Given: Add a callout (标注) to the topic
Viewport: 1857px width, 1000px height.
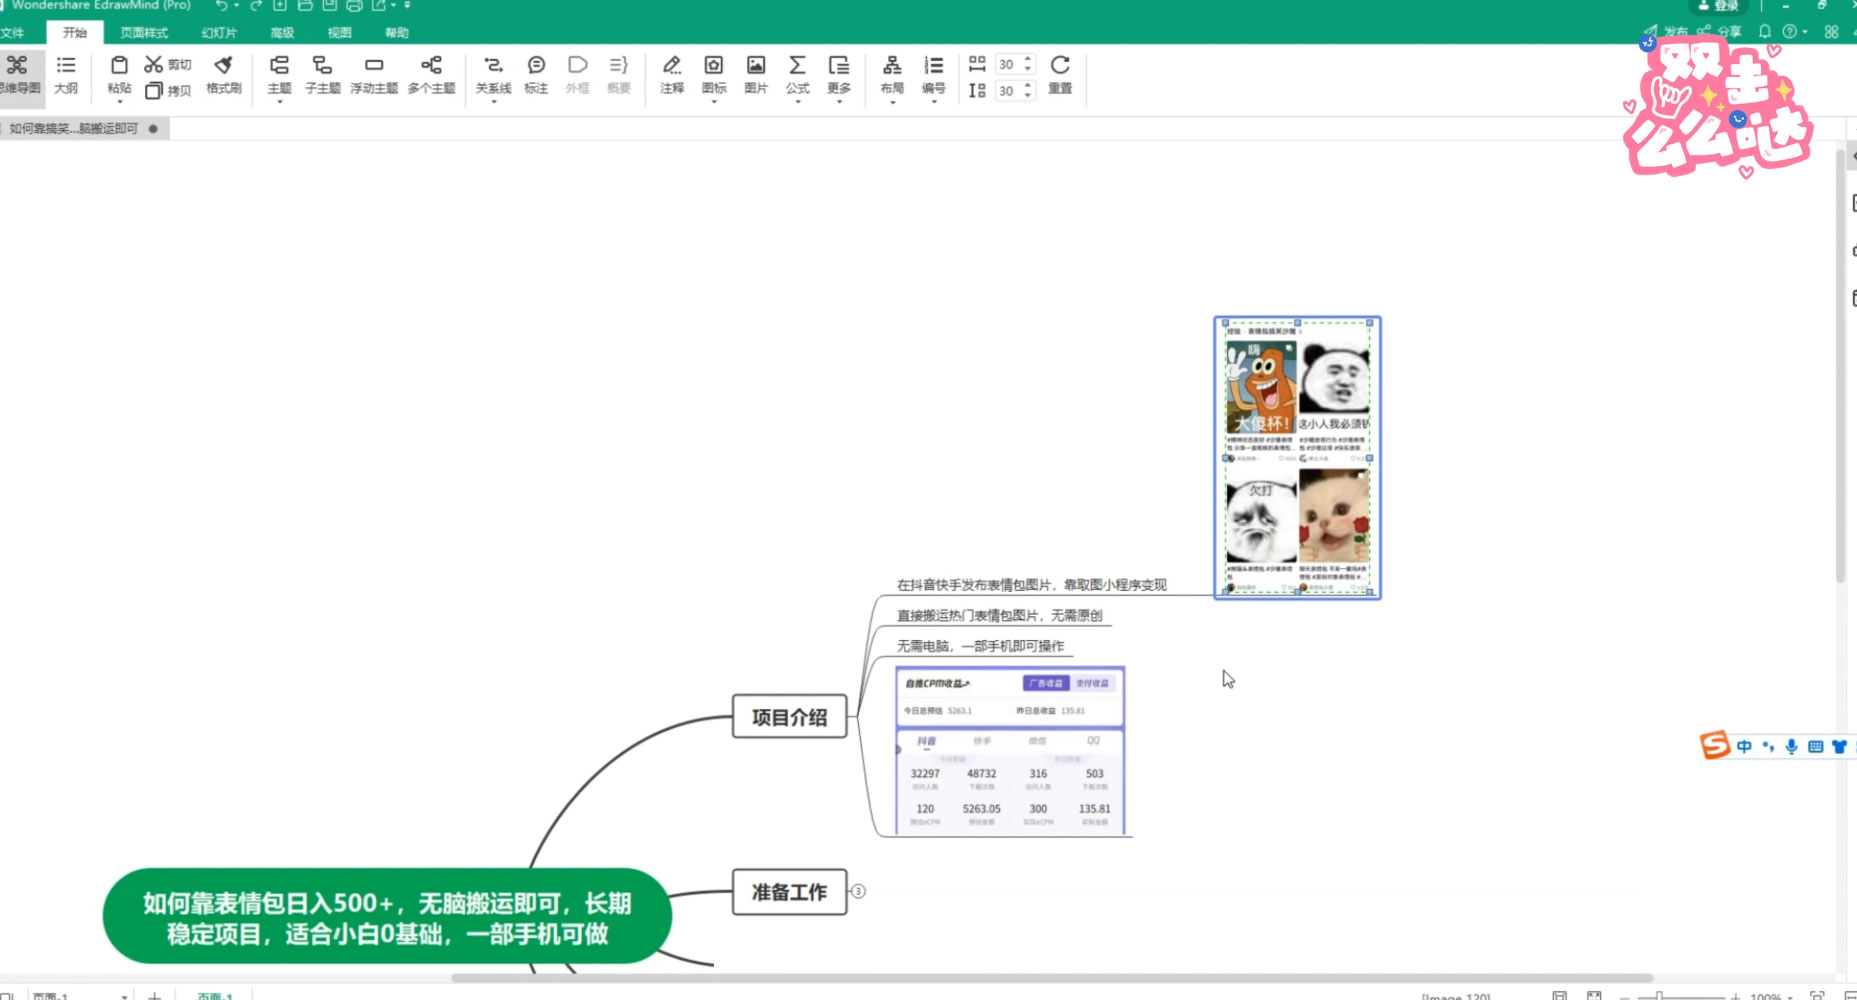Looking at the screenshot, I should click(x=536, y=75).
